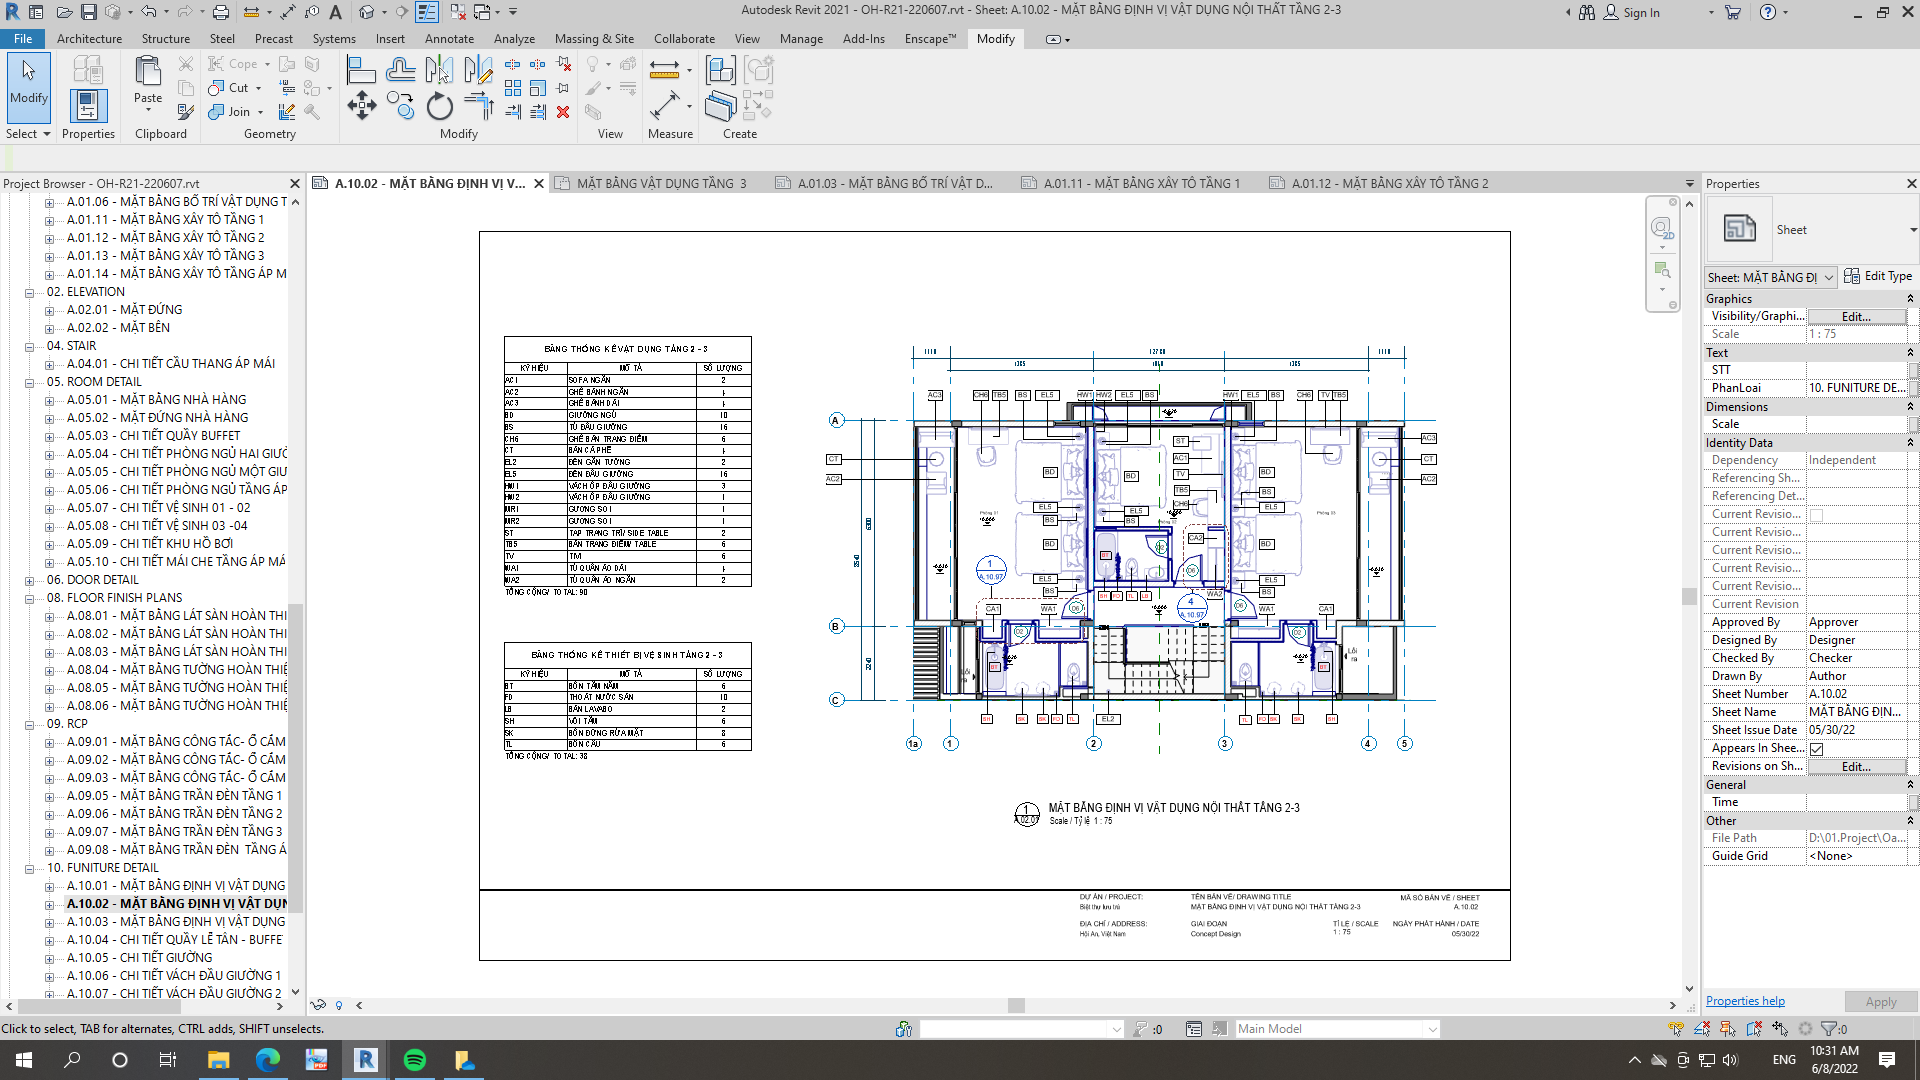Screen dimensions: 1920x1080
Task: Click the Copy tool icon in the Modify panel
Action: 400,106
